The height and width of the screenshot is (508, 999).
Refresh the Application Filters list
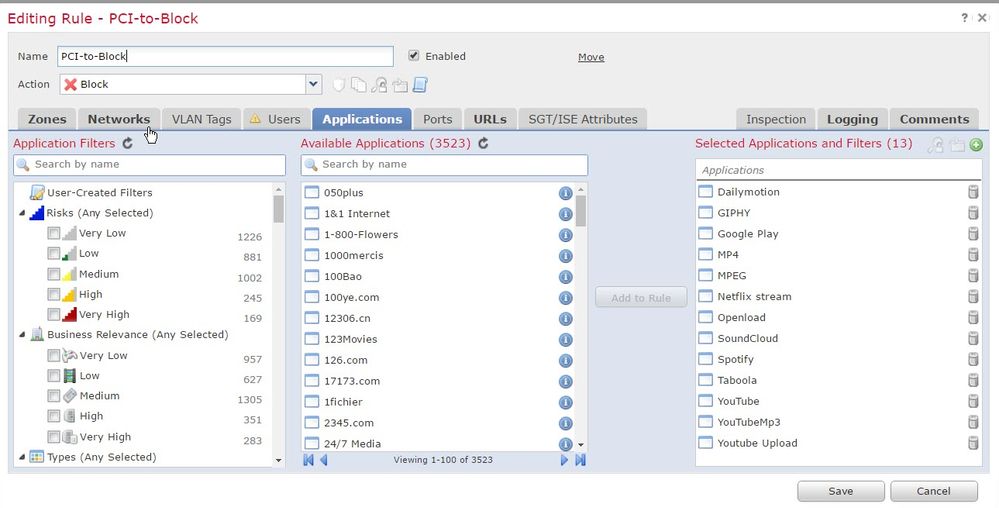[127, 143]
